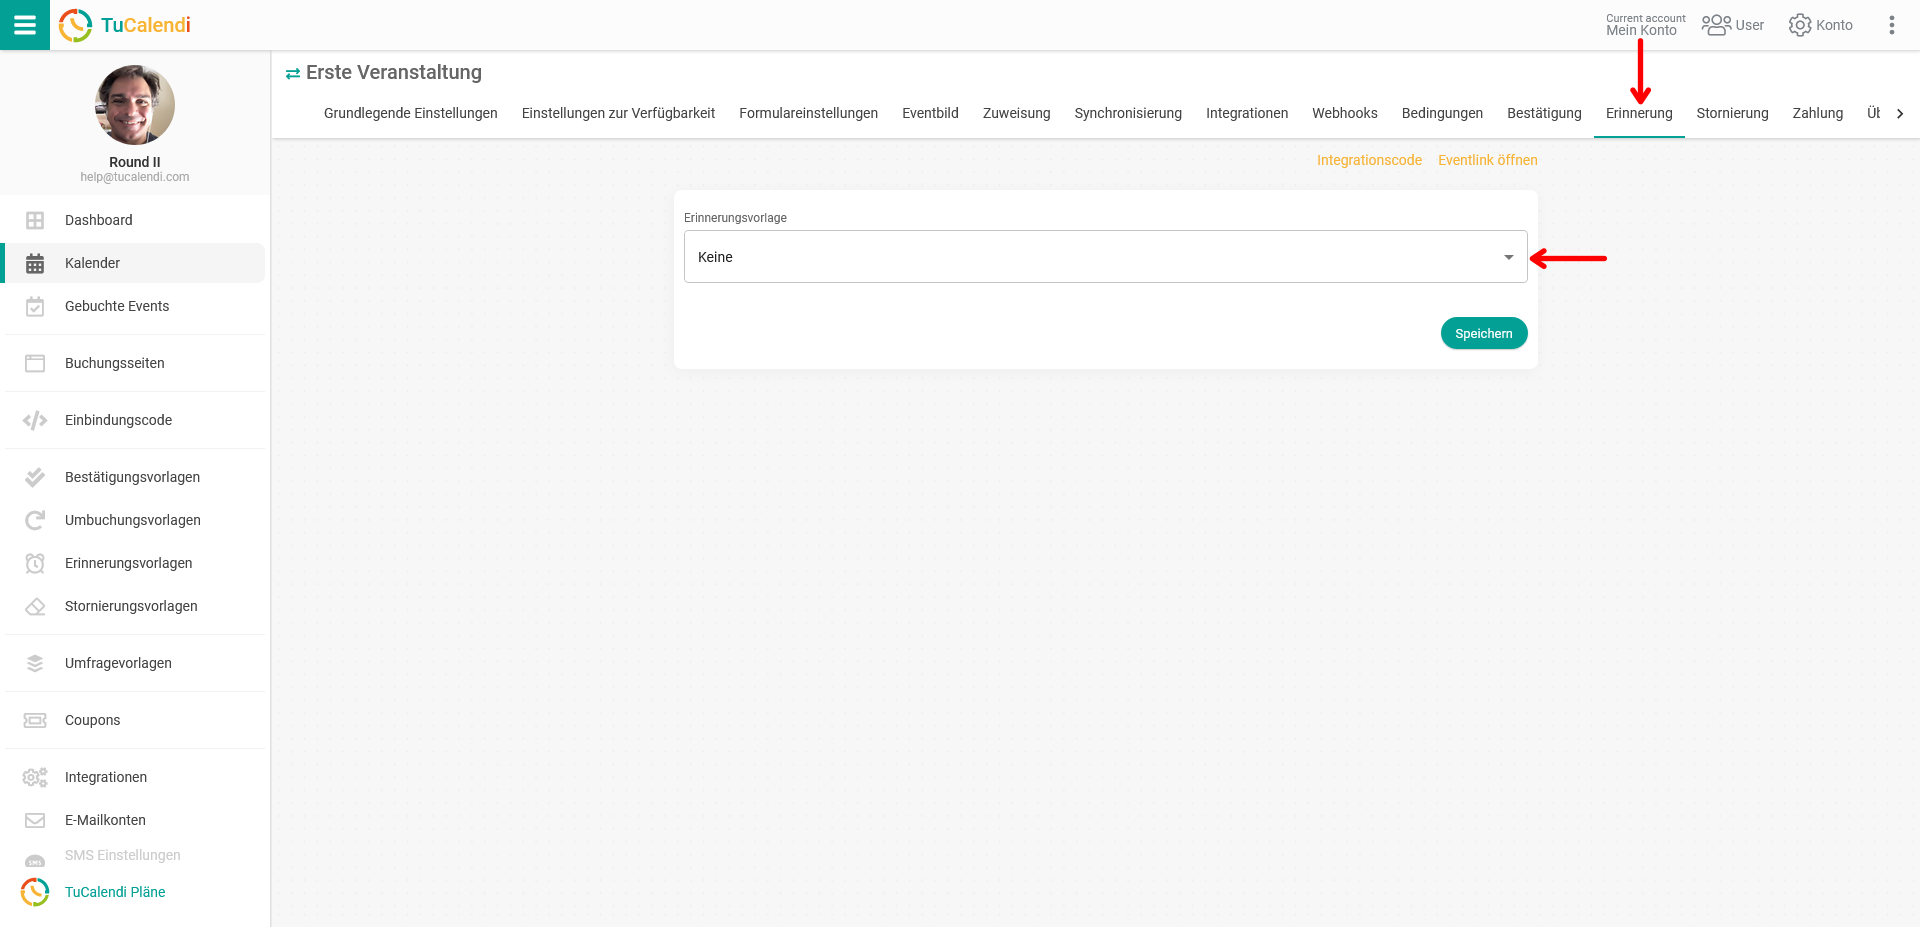1920x927 pixels.
Task: Open the Stornierung tab
Action: tap(1732, 113)
